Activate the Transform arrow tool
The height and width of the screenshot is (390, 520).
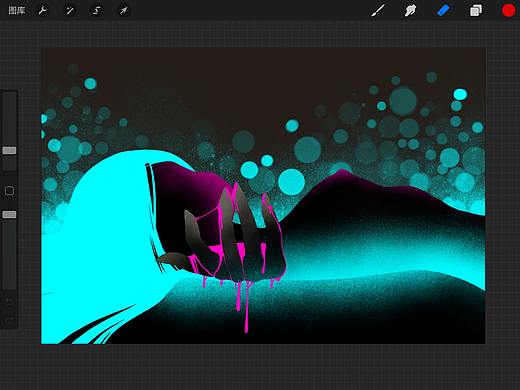(123, 11)
